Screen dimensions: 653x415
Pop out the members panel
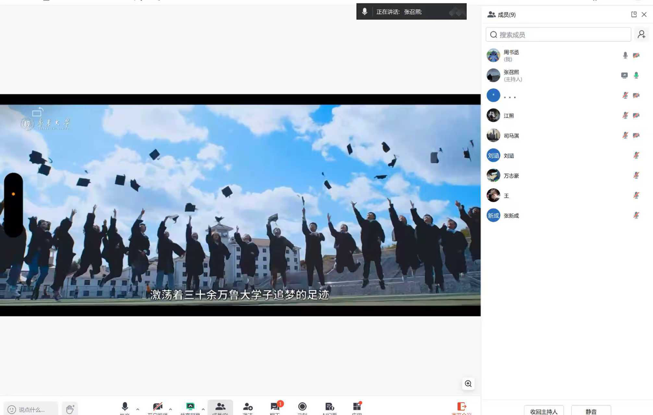tap(633, 15)
